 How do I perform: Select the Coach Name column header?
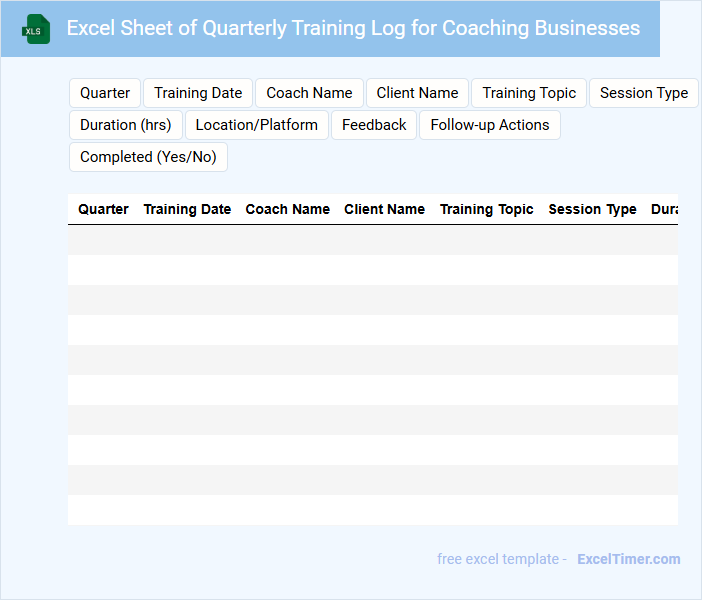coord(287,209)
